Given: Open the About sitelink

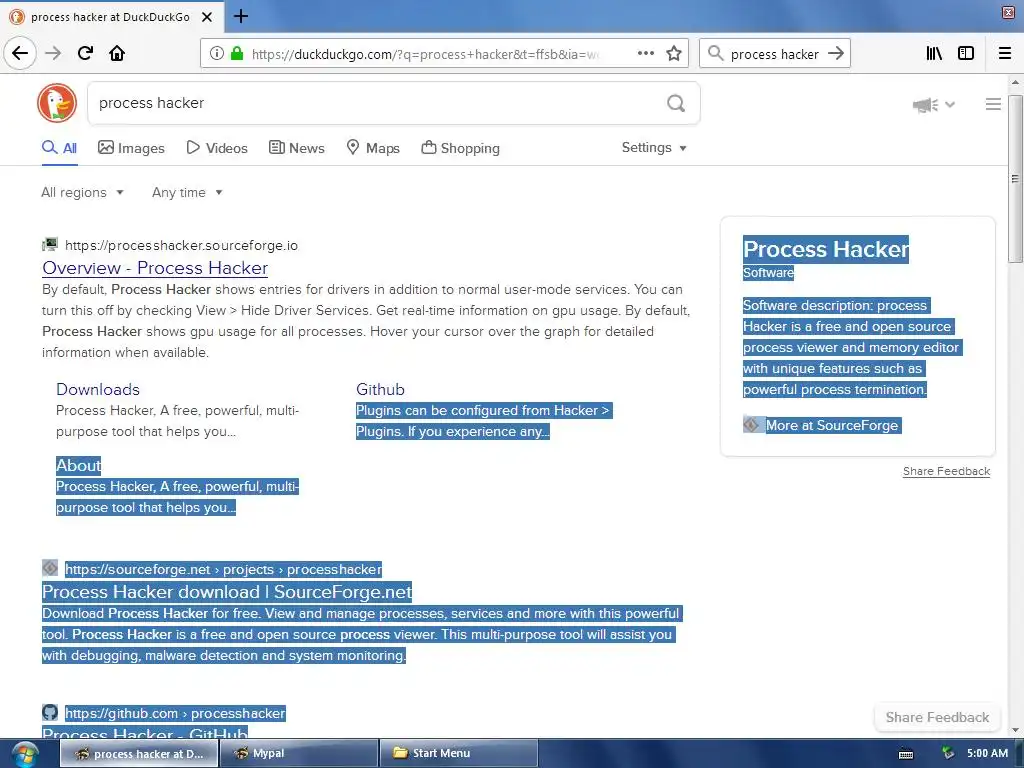Looking at the screenshot, I should pos(78,465).
